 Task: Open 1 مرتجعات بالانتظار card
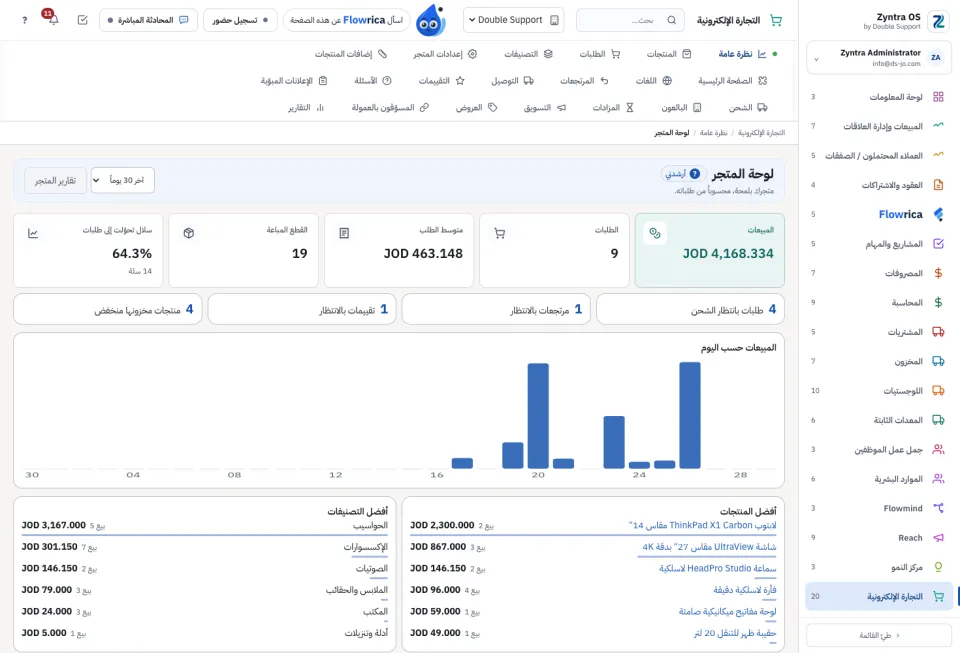(x=496, y=309)
